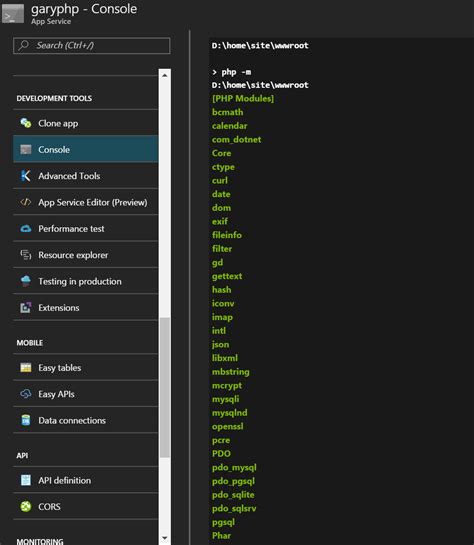Open Easy APIs
The image size is (474, 545).
tap(85, 394)
